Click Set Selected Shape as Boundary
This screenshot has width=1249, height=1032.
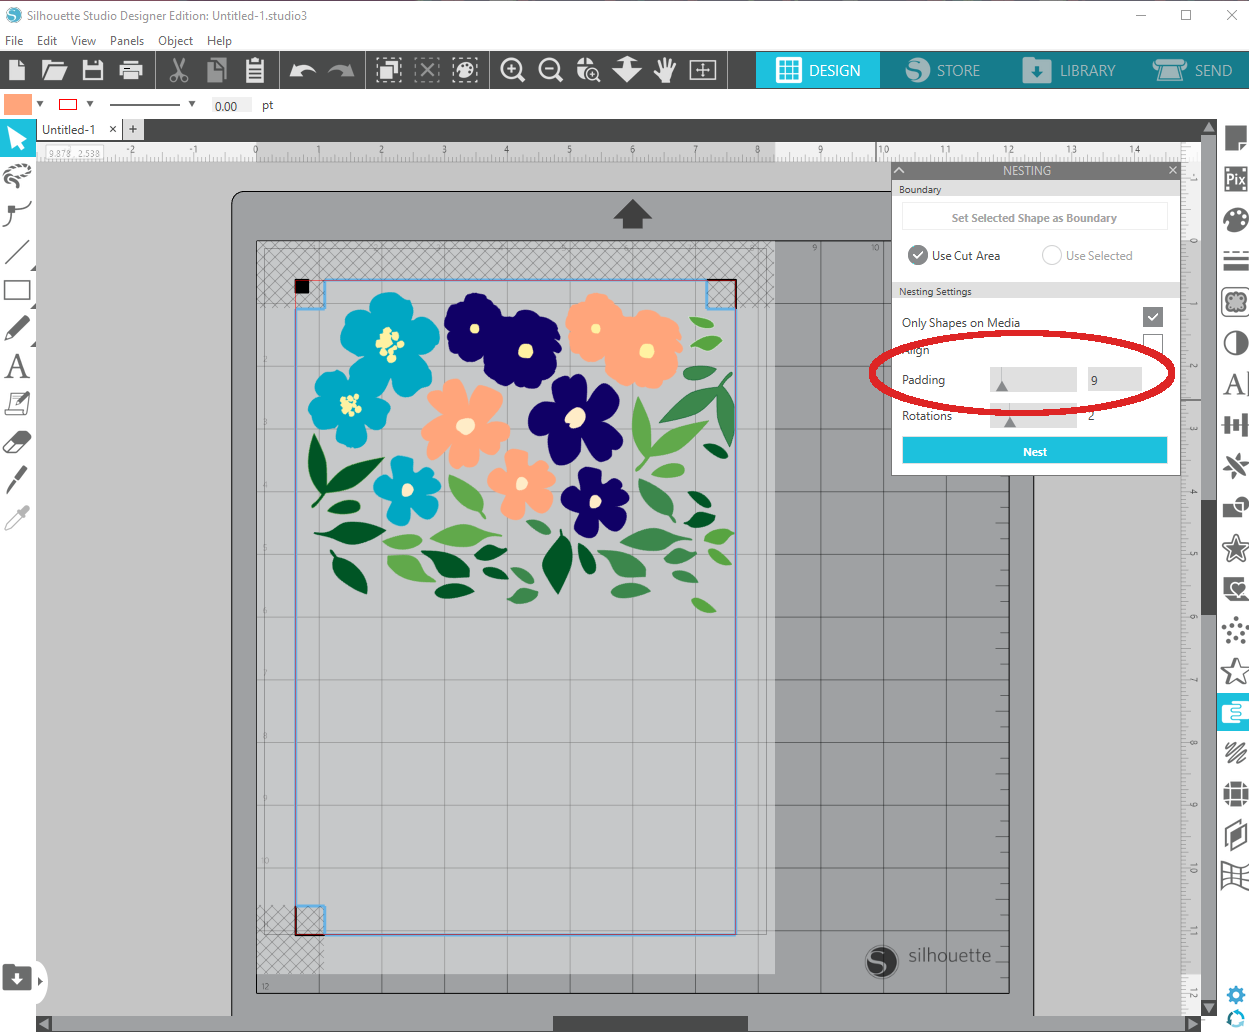[1035, 218]
